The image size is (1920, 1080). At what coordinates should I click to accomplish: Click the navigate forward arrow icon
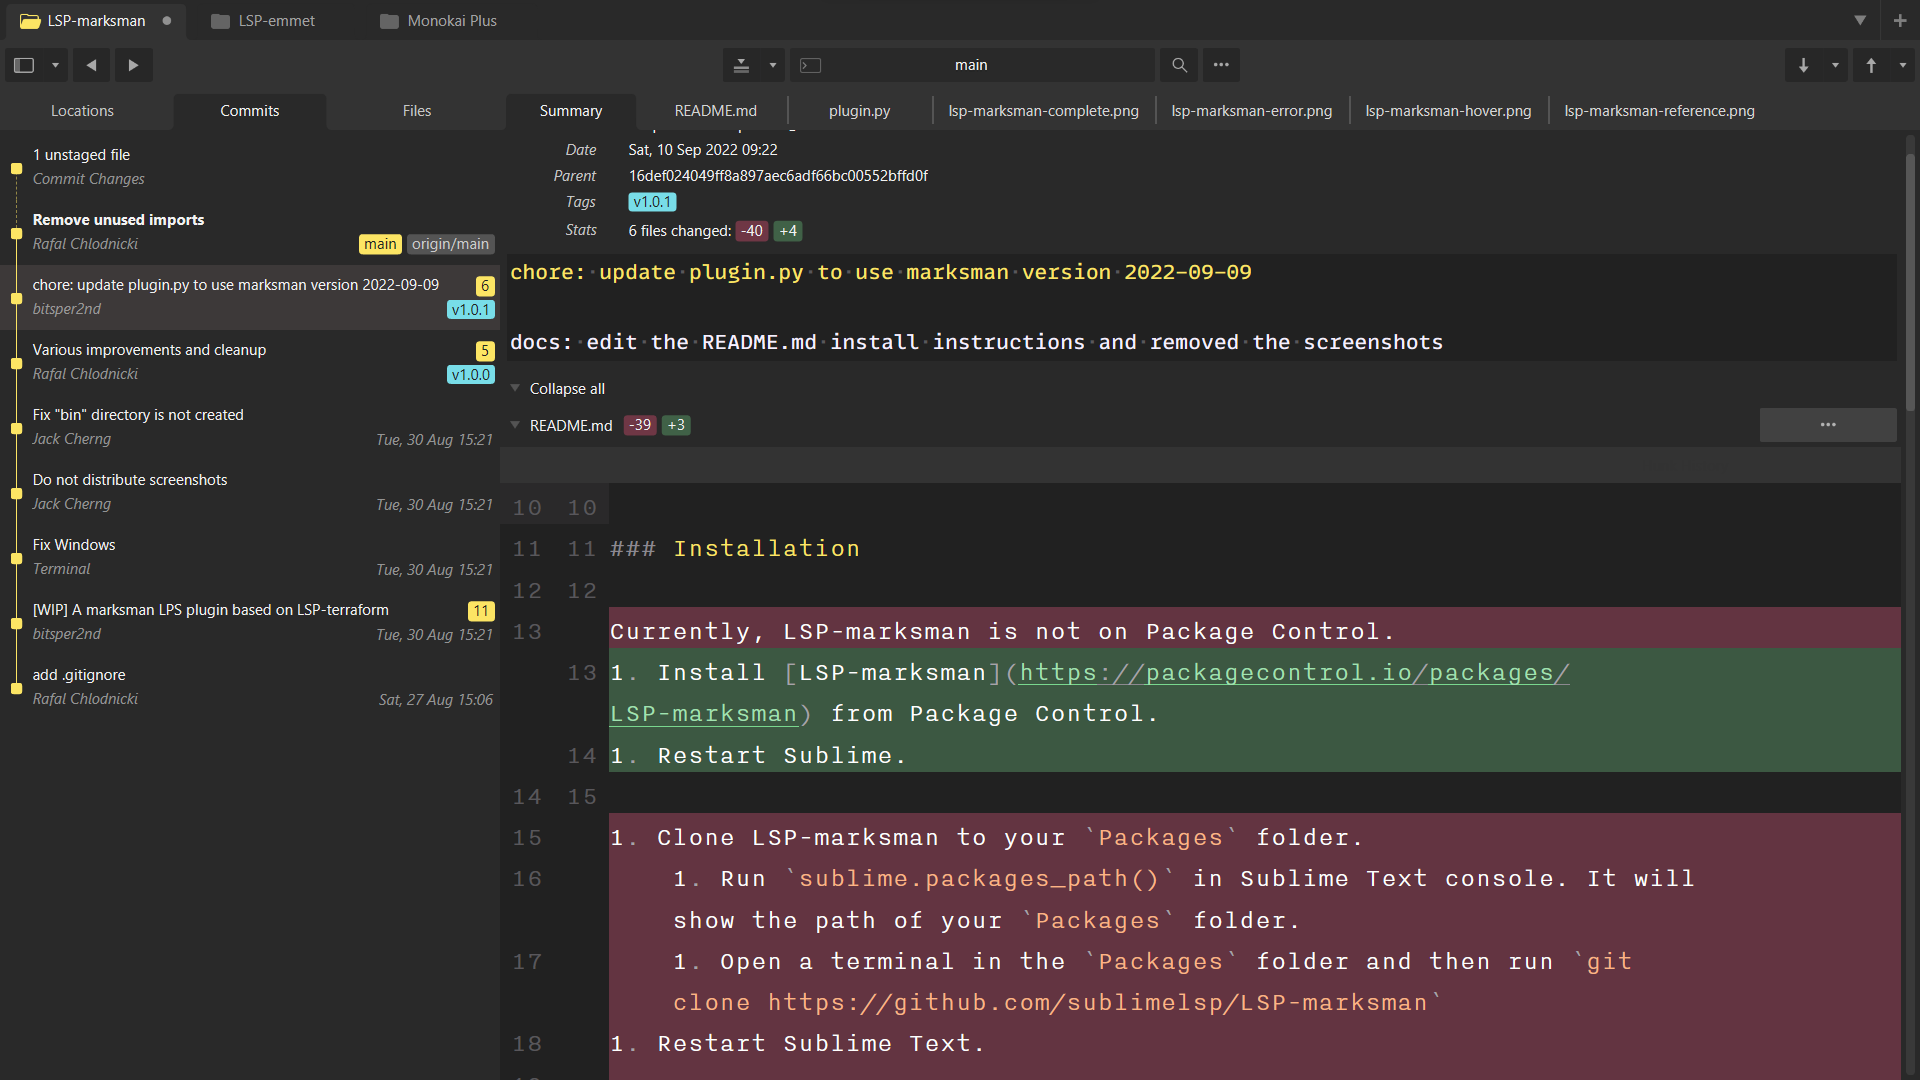click(133, 65)
